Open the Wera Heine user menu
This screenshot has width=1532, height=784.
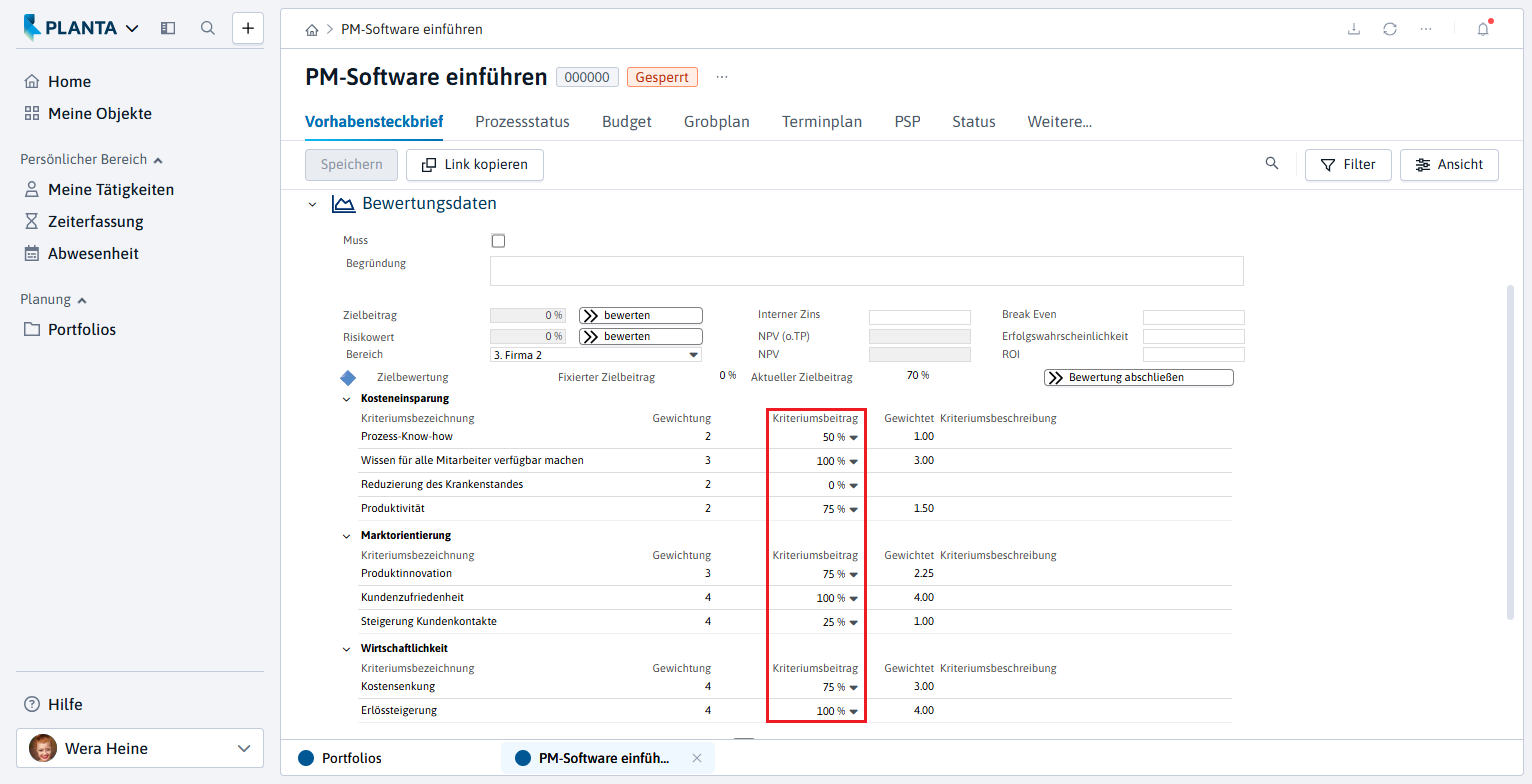pyautogui.click(x=140, y=748)
